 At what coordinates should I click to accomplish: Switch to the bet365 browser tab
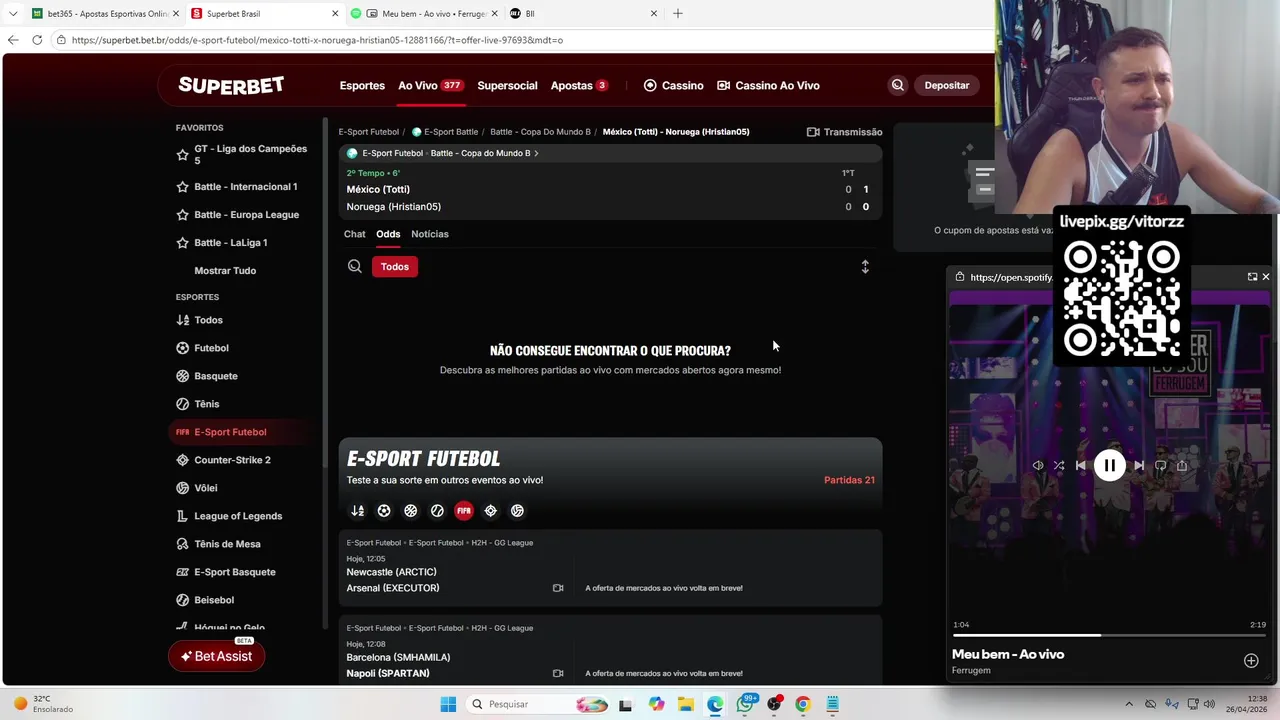pos(104,14)
